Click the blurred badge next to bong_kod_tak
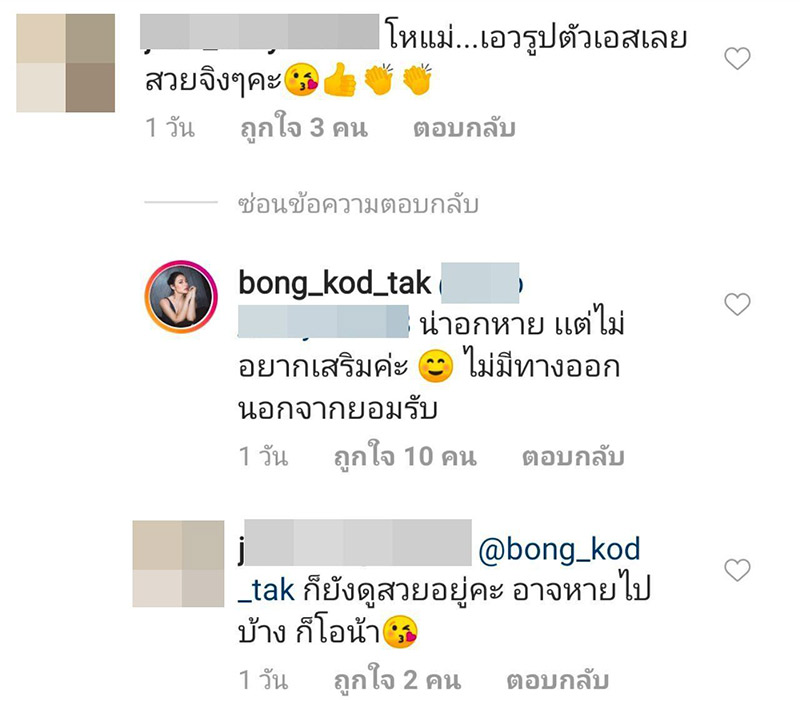 [x=480, y=283]
